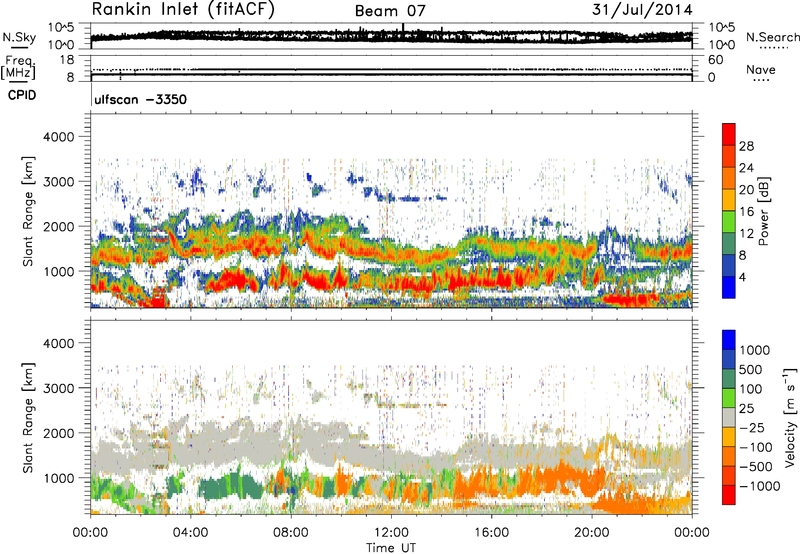Screen dimensions: 800x554
Task: Click the '16:00' time tick label
Action: pyautogui.click(x=491, y=533)
